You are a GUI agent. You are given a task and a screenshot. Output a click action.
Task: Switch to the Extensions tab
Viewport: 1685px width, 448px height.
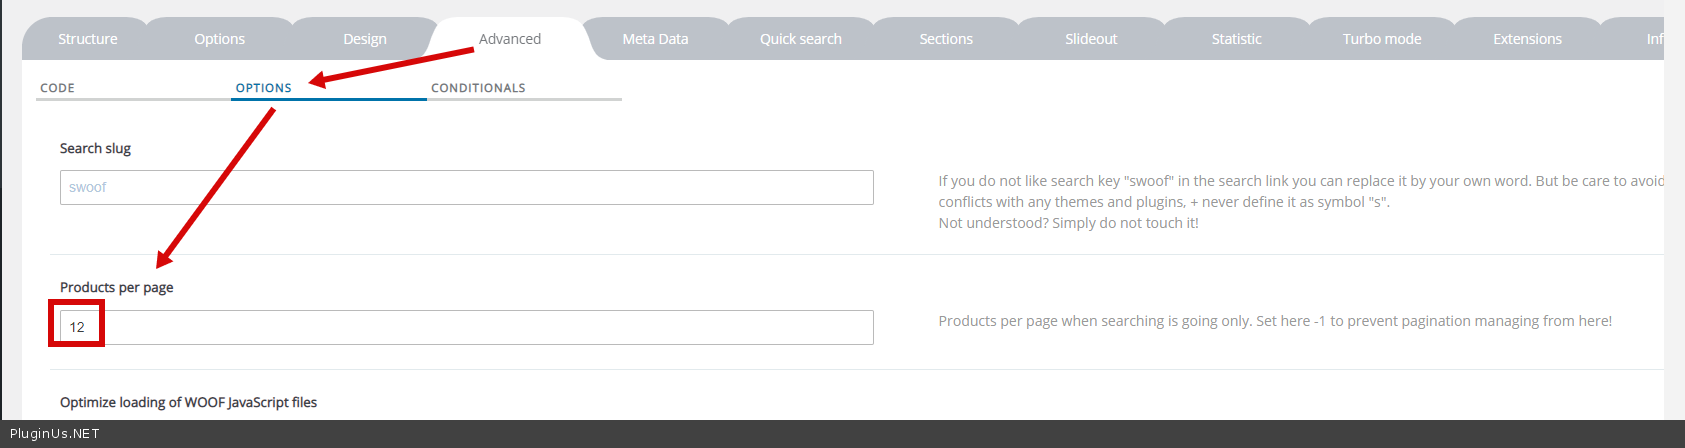[x=1526, y=39]
